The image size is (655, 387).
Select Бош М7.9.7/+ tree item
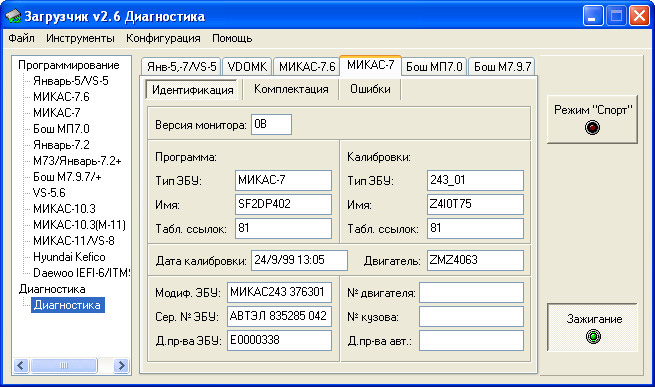(67, 177)
